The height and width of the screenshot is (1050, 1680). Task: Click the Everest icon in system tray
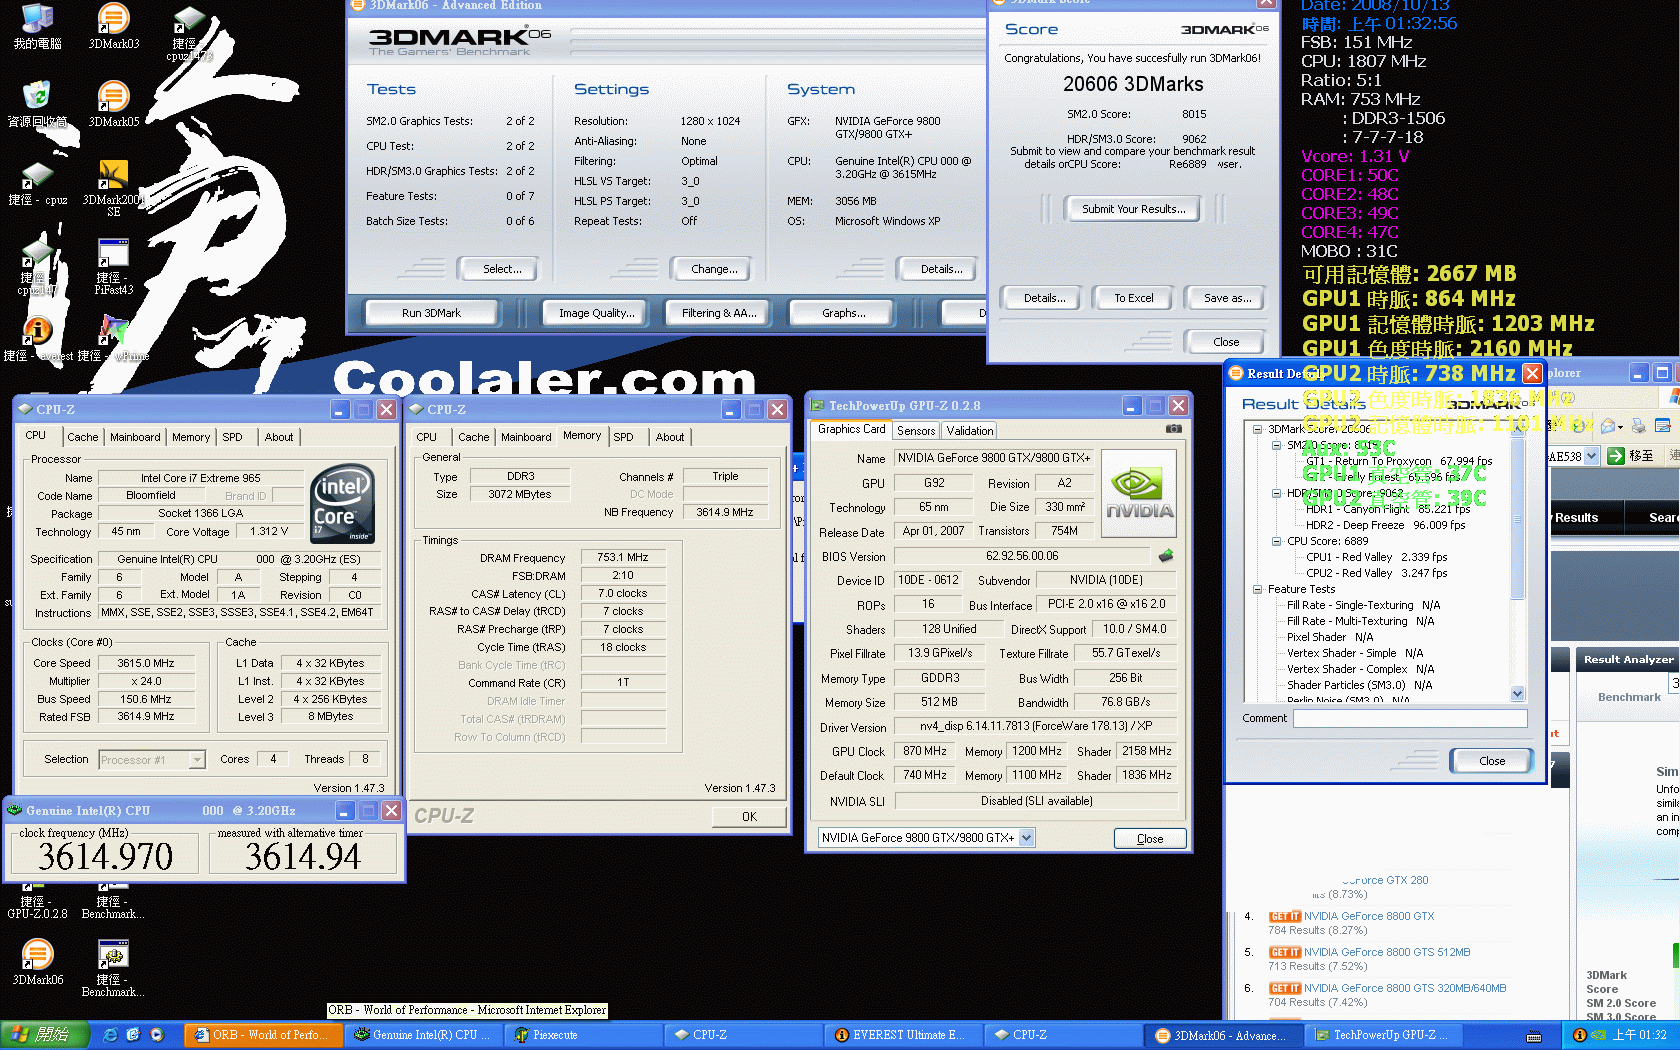click(x=1579, y=1035)
